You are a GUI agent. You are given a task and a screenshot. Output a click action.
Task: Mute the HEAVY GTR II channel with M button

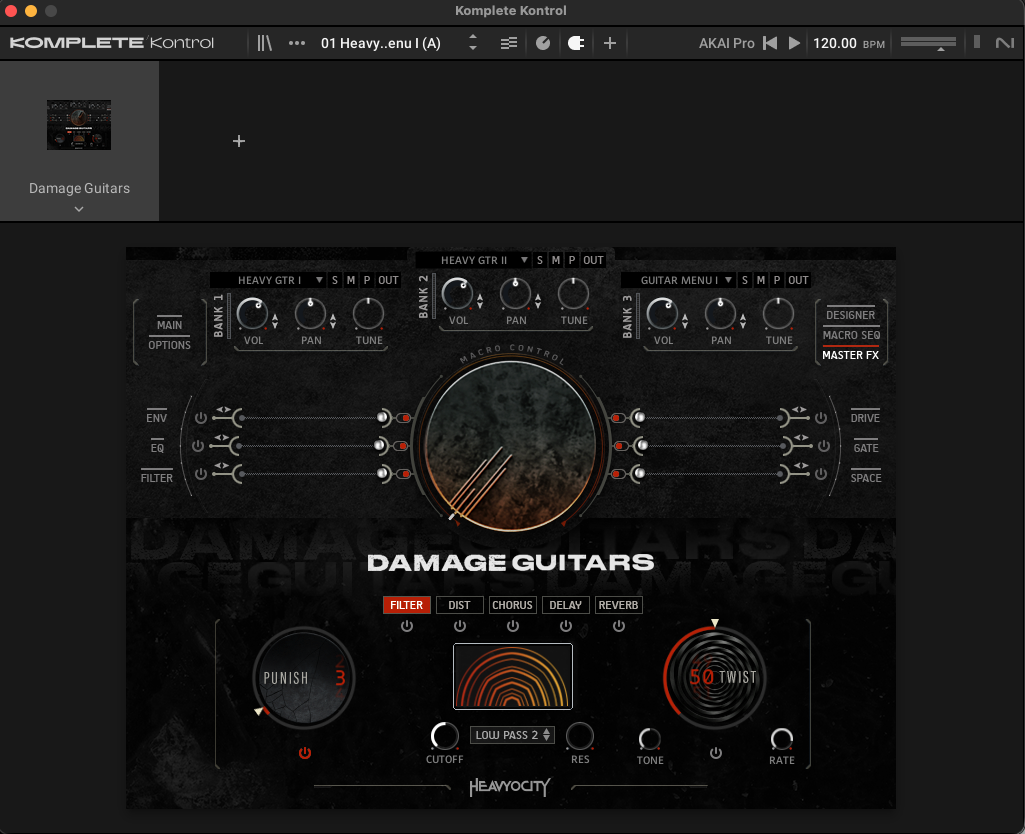pyautogui.click(x=555, y=259)
